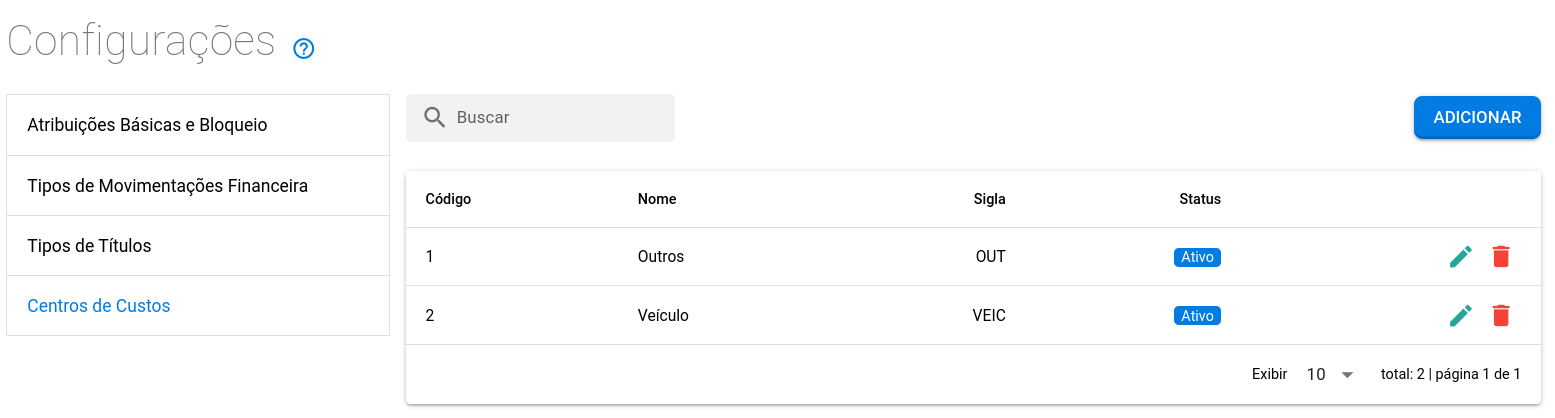The image size is (1555, 418).
Task: Select Tipos de Movimentações Financeira
Action: click(167, 186)
